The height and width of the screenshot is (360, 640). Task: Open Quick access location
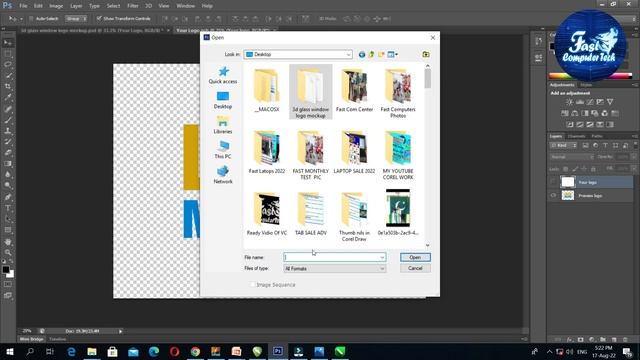coord(223,75)
